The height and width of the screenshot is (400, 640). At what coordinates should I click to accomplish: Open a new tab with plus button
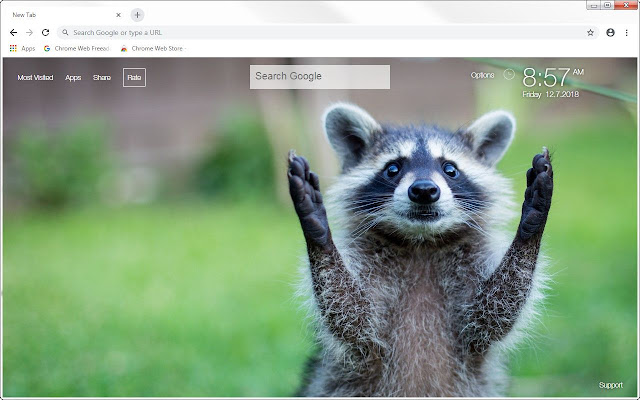[x=138, y=15]
